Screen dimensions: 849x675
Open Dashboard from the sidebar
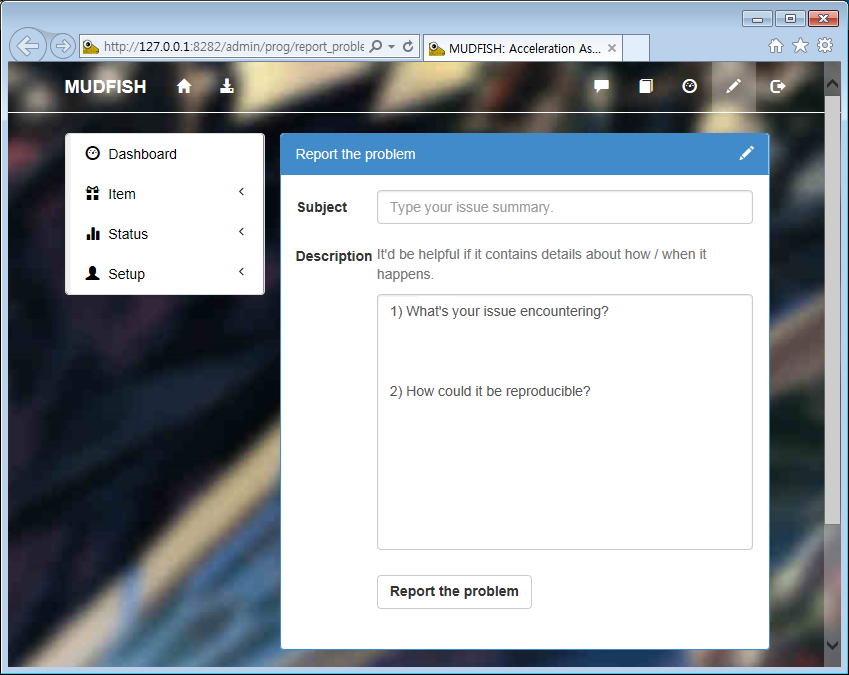pos(142,154)
